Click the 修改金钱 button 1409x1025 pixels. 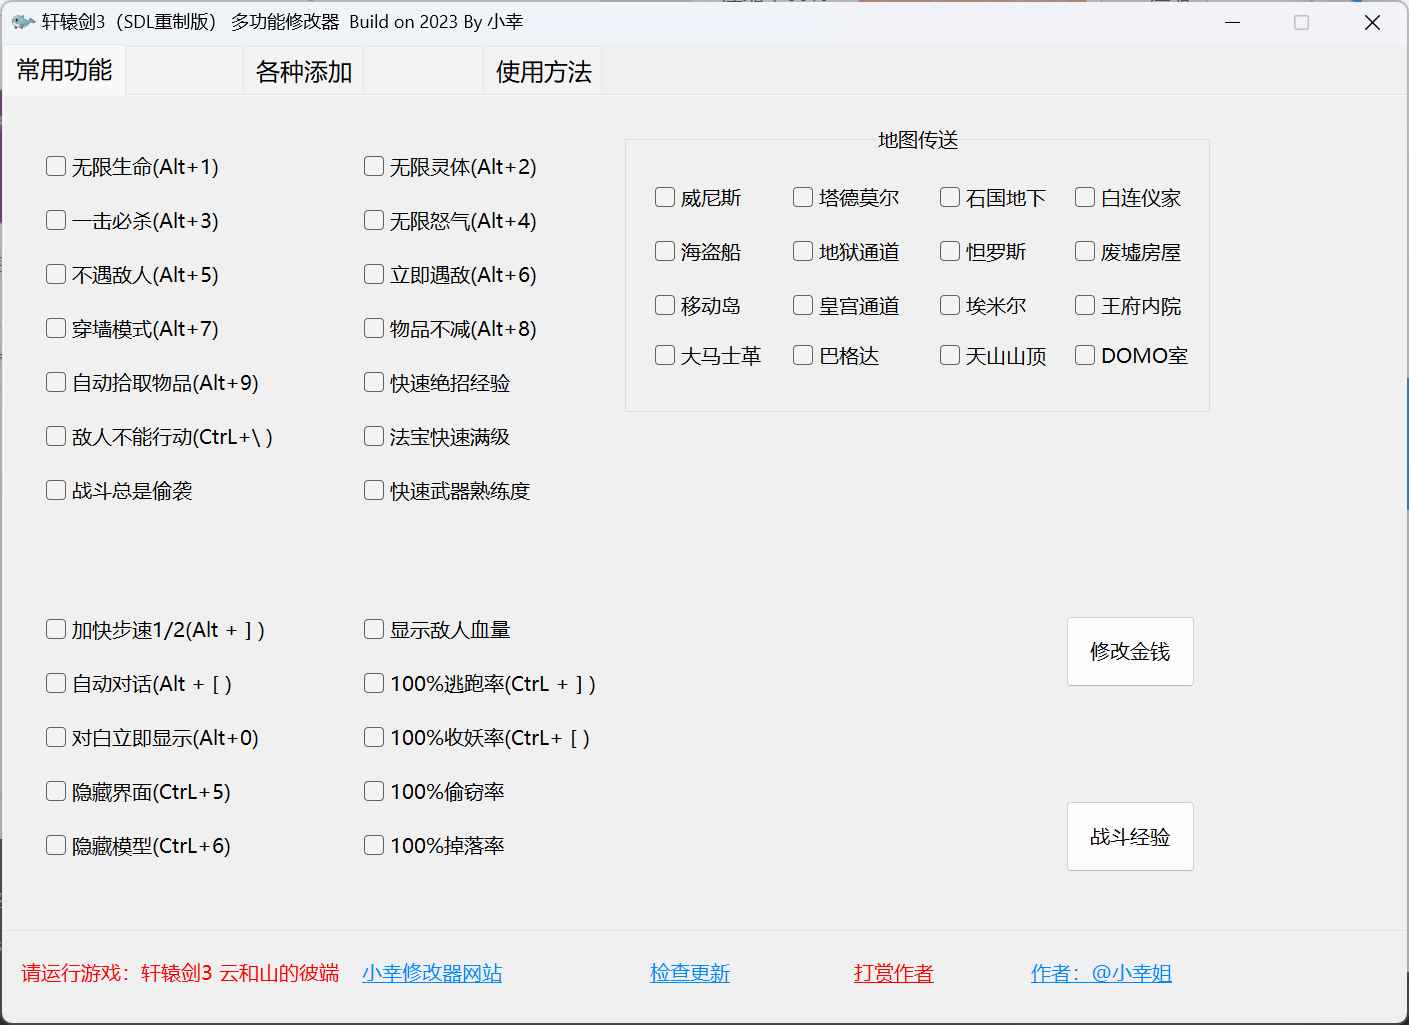coord(1130,651)
